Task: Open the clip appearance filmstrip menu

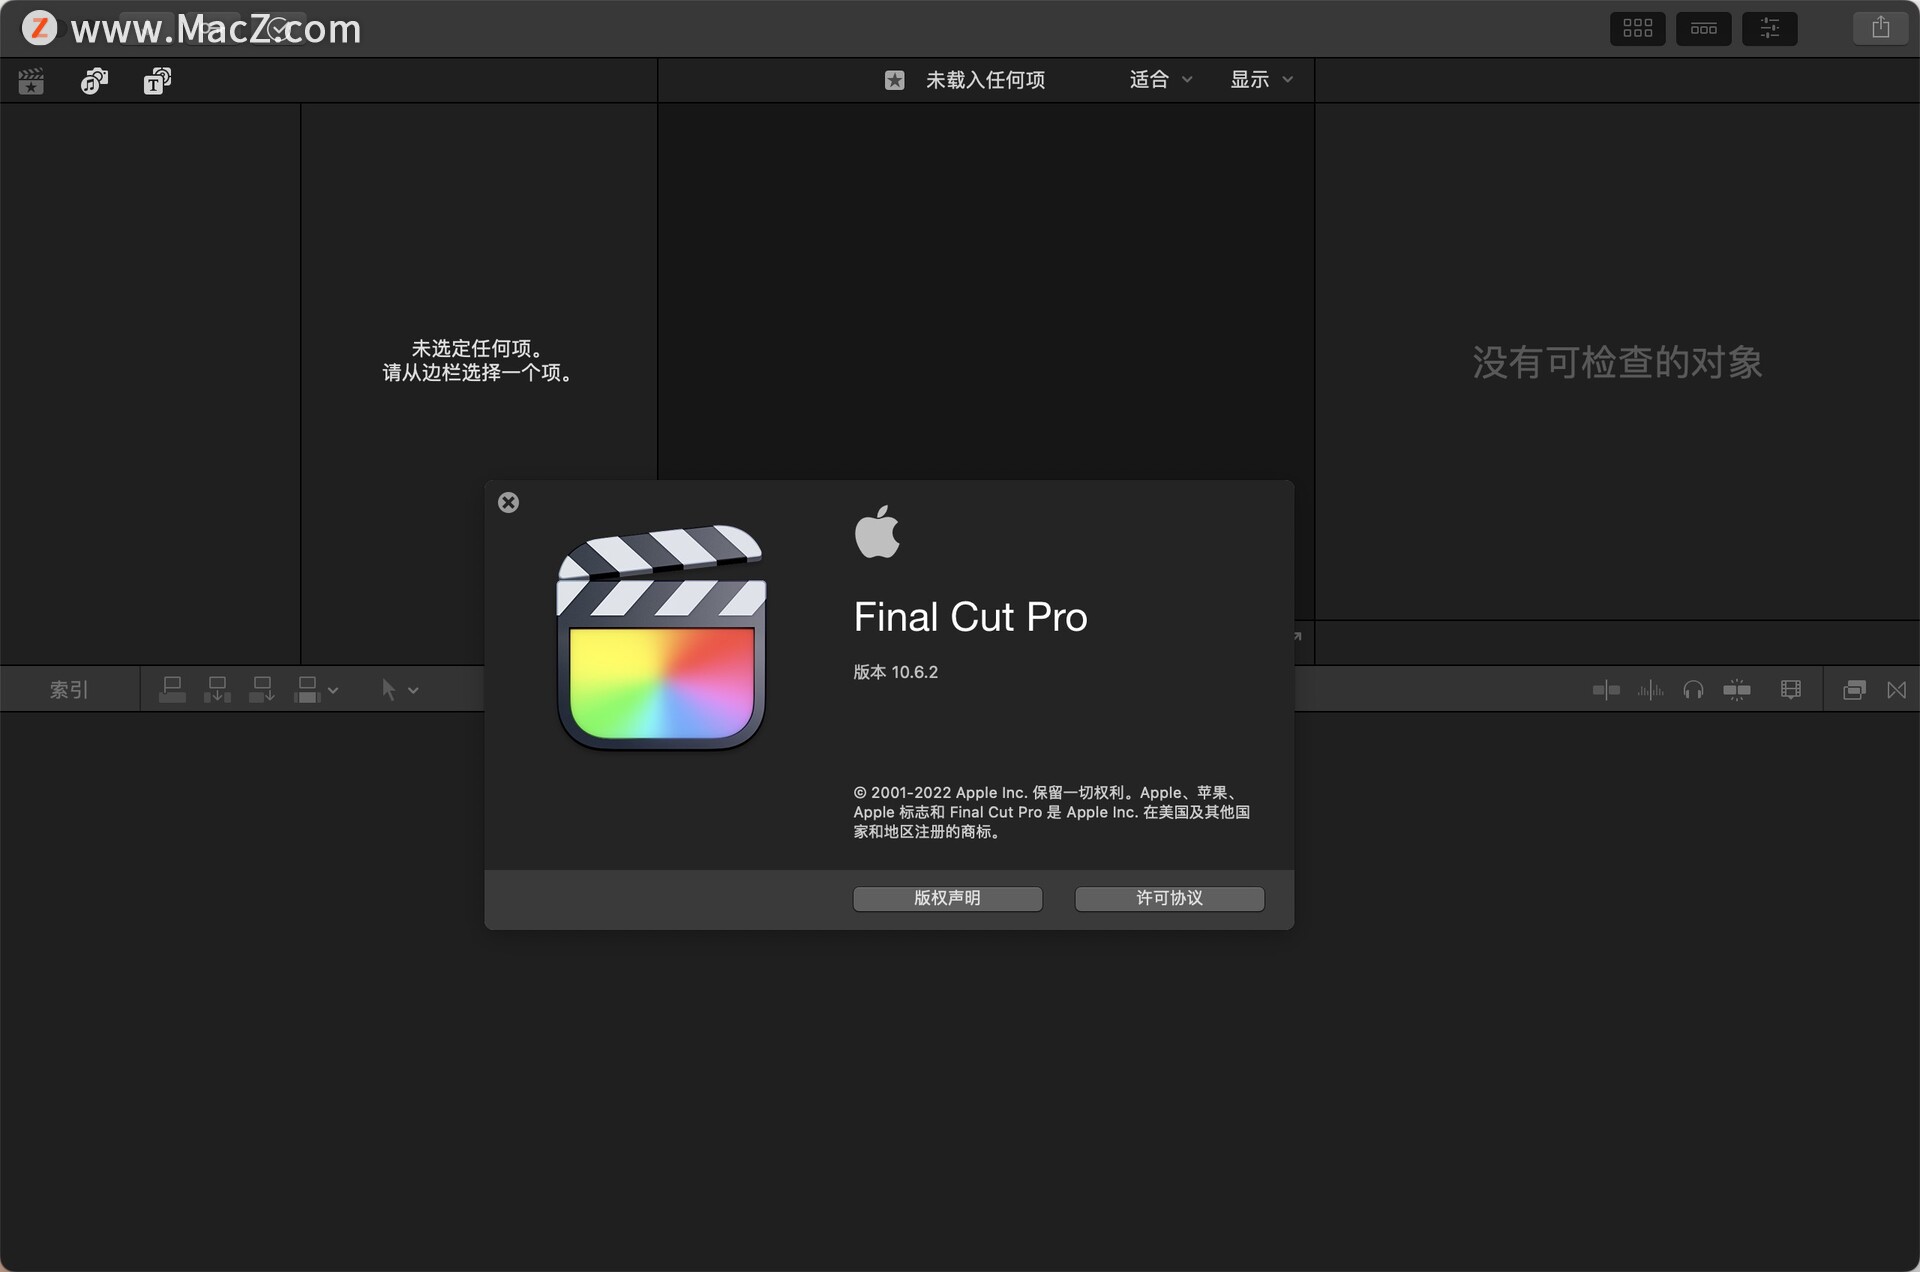Action: [x=1791, y=690]
